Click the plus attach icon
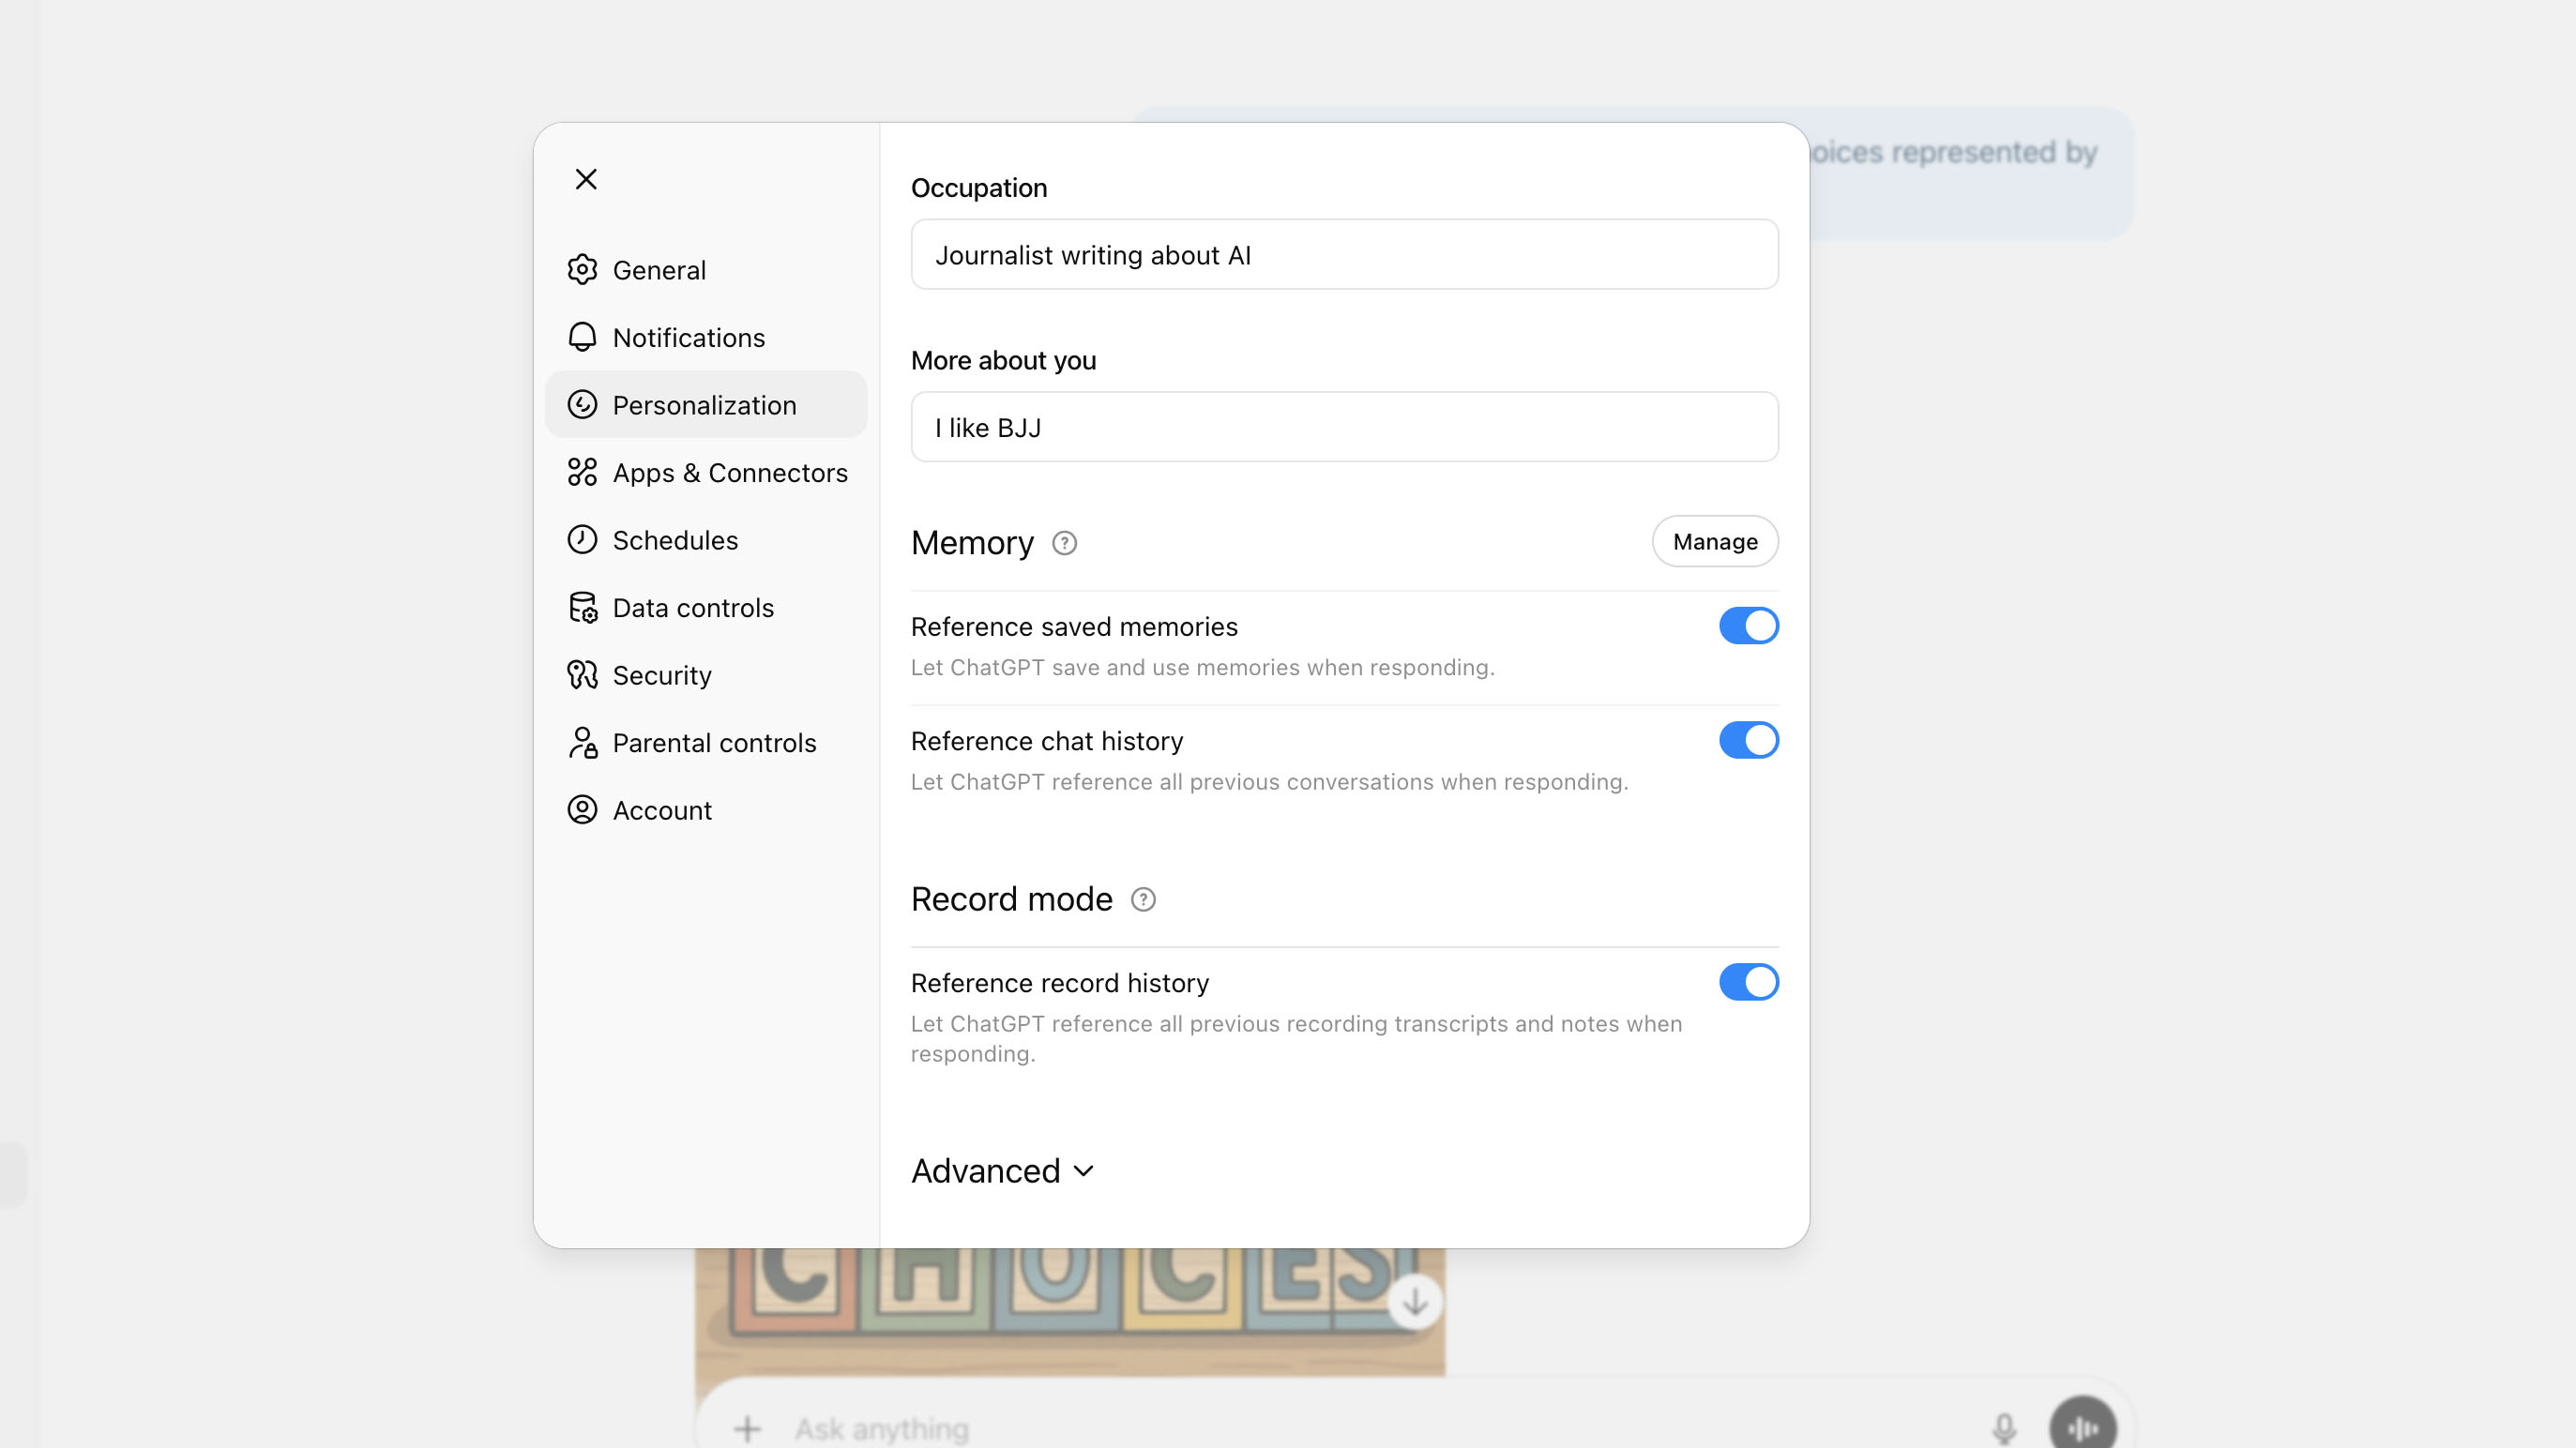This screenshot has height=1448, width=2576. click(x=747, y=1428)
